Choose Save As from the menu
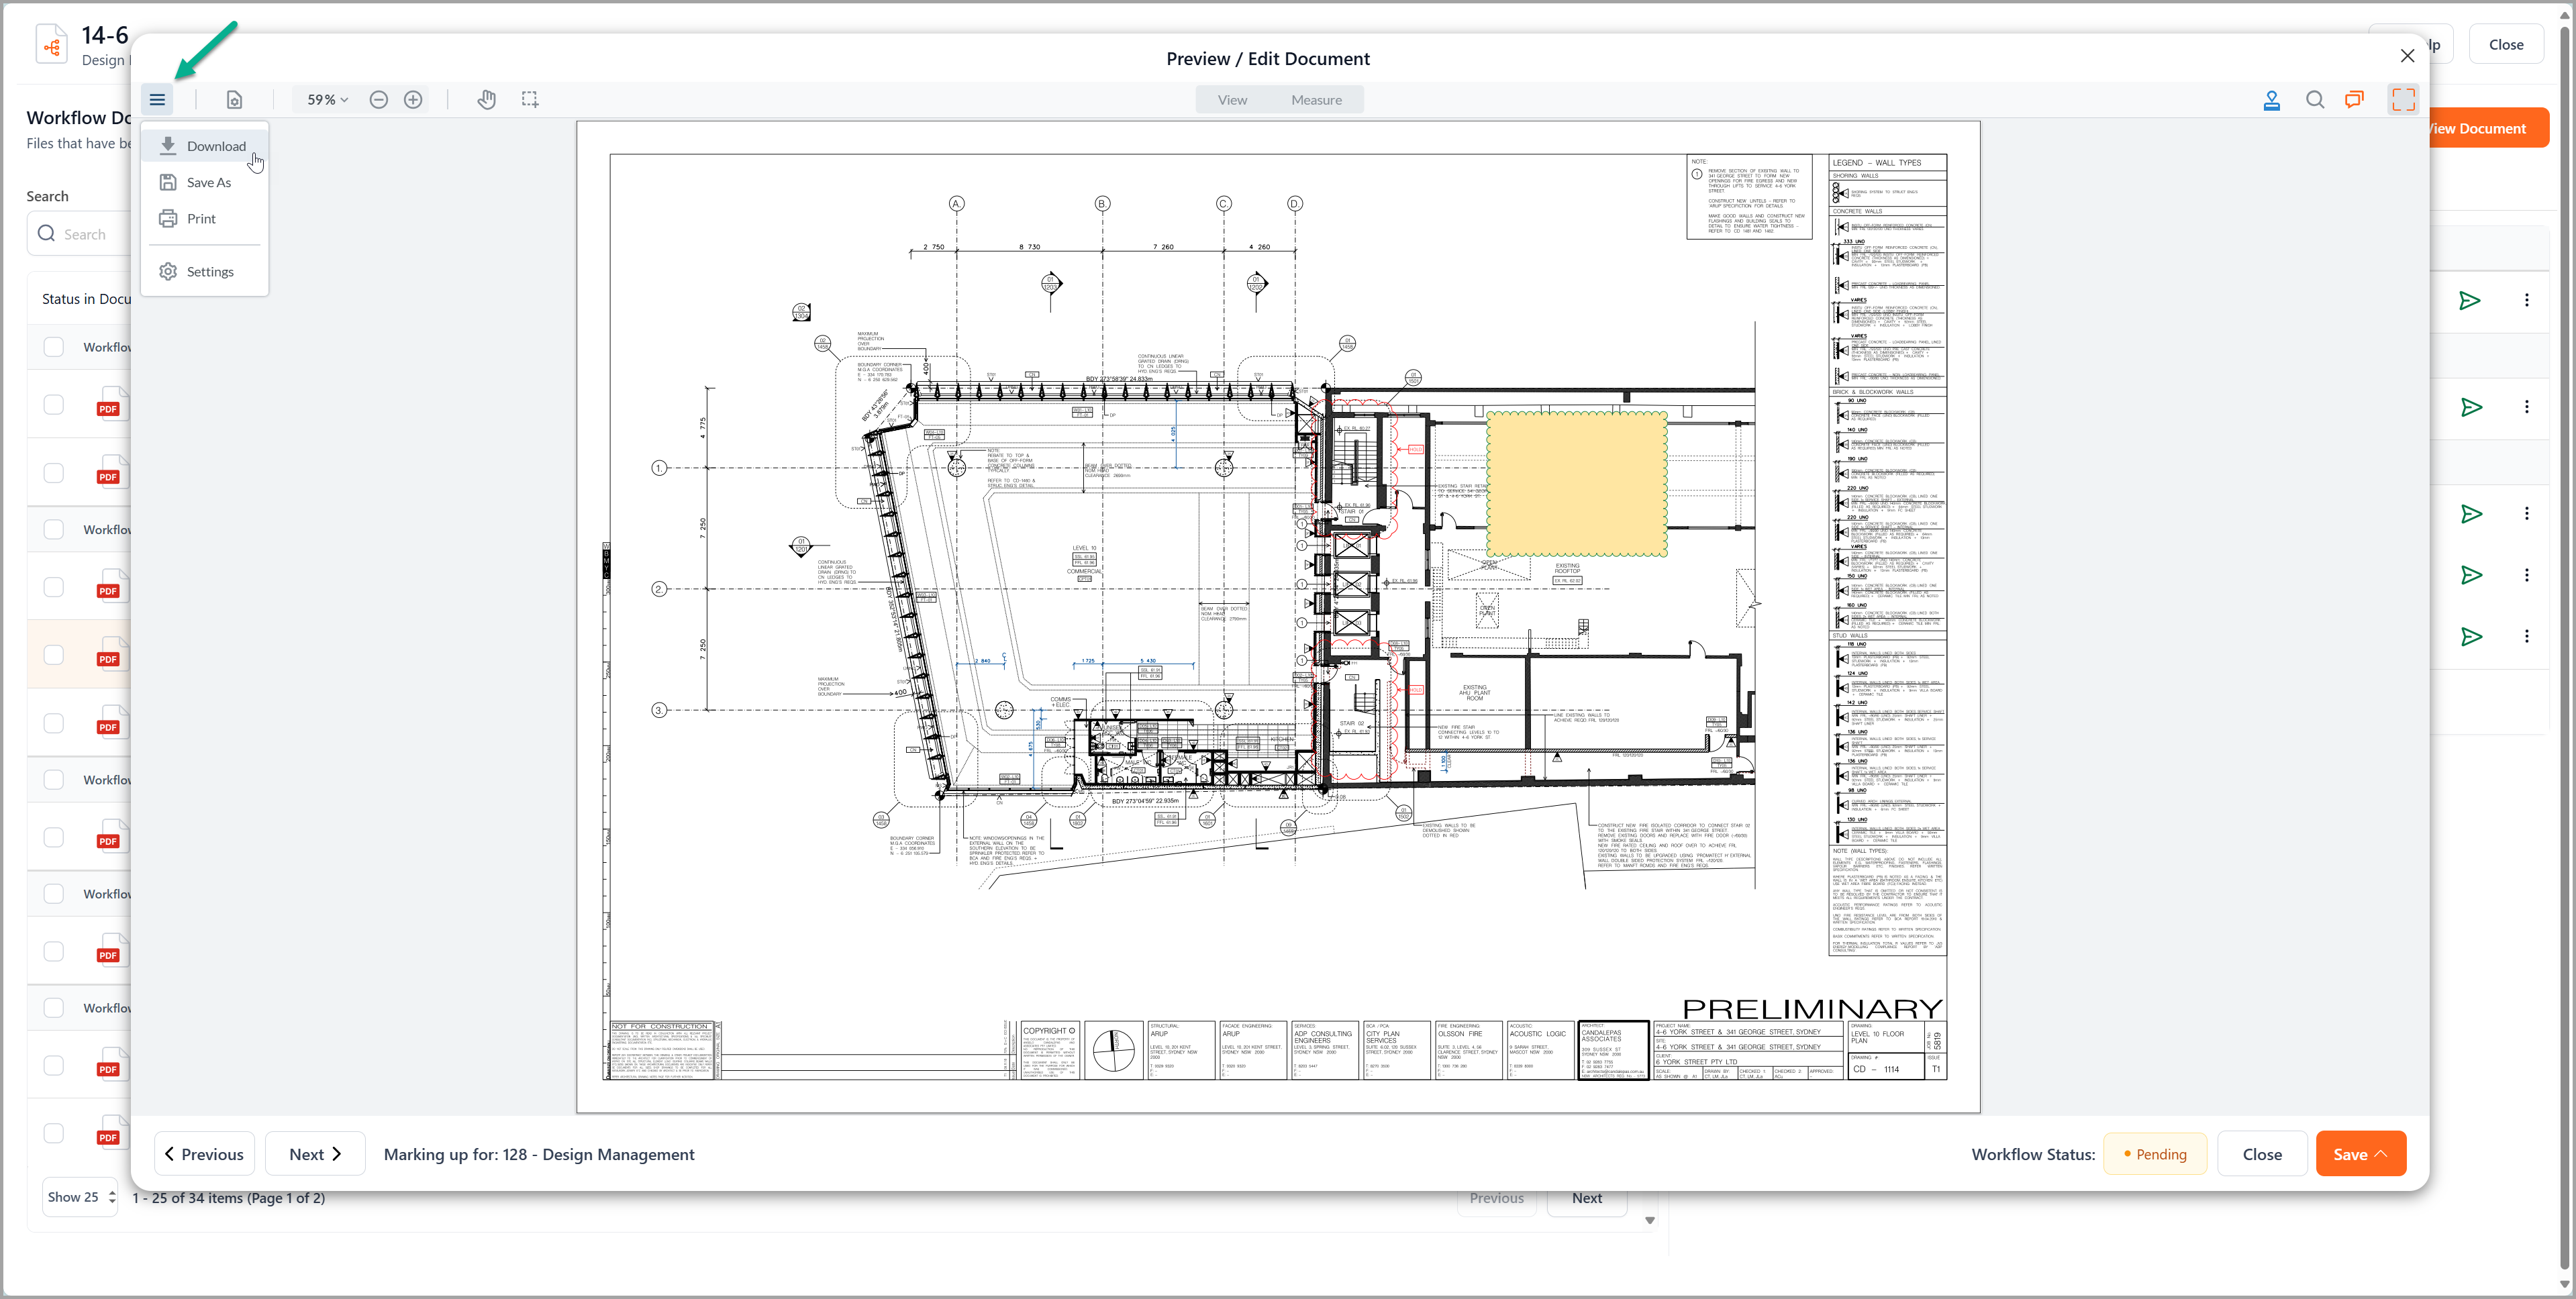Viewport: 2576px width, 1299px height. [205, 182]
